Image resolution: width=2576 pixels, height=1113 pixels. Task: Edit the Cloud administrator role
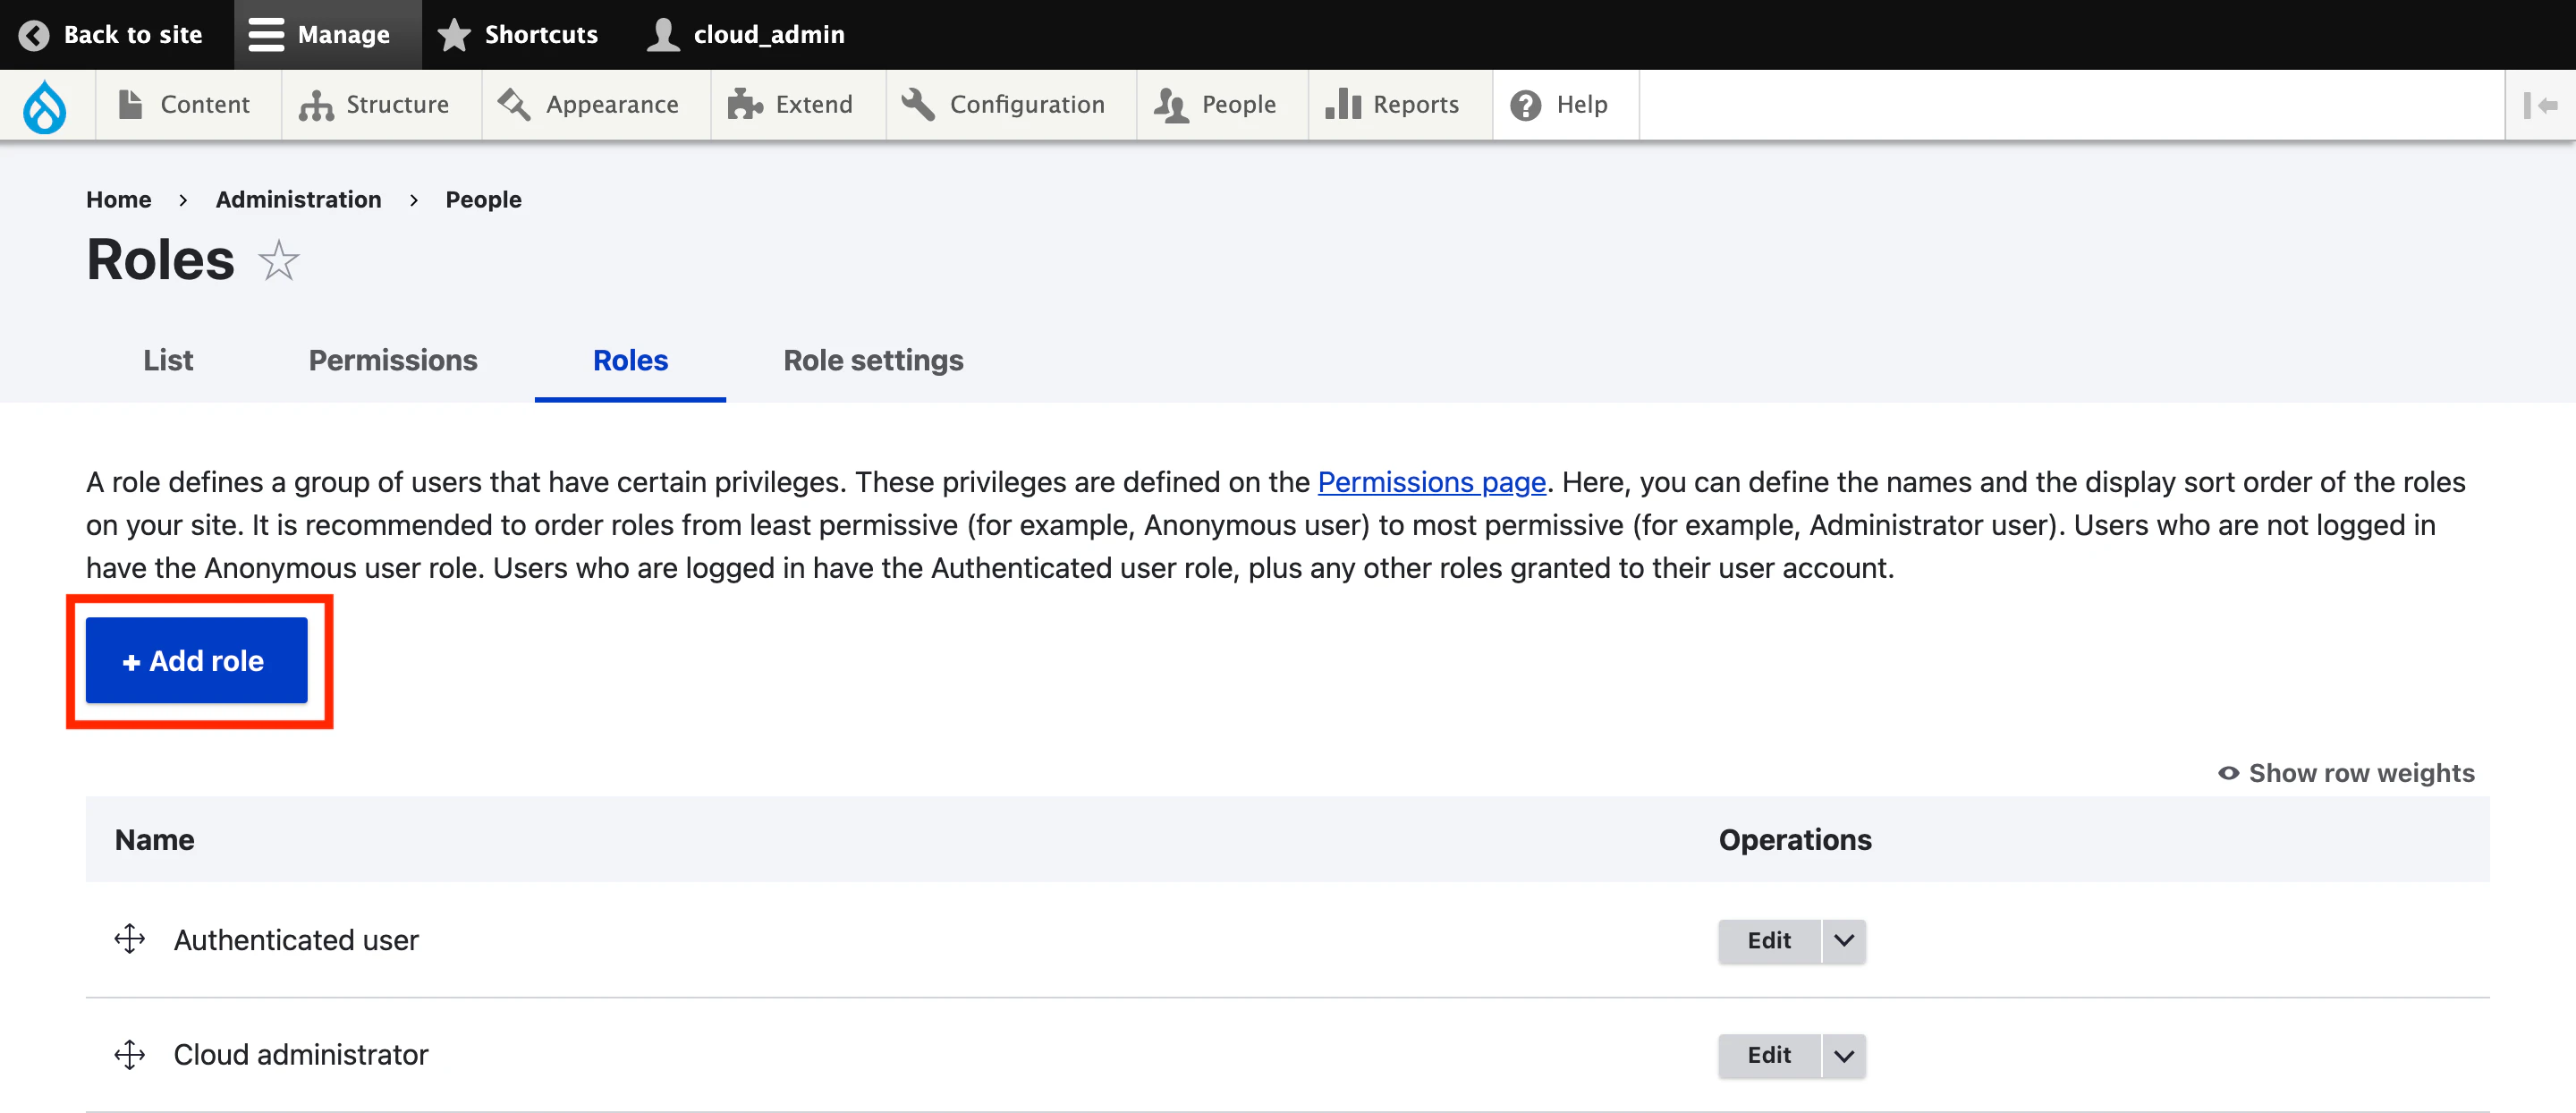pyautogui.click(x=1769, y=1055)
